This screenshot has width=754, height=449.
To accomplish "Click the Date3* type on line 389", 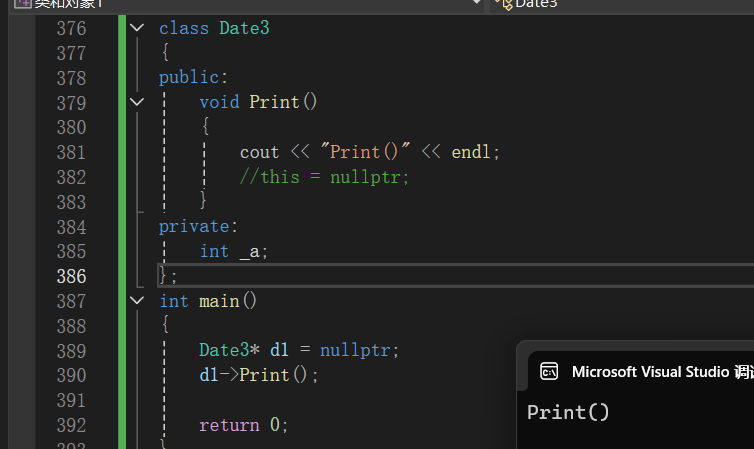I will tap(229, 350).
